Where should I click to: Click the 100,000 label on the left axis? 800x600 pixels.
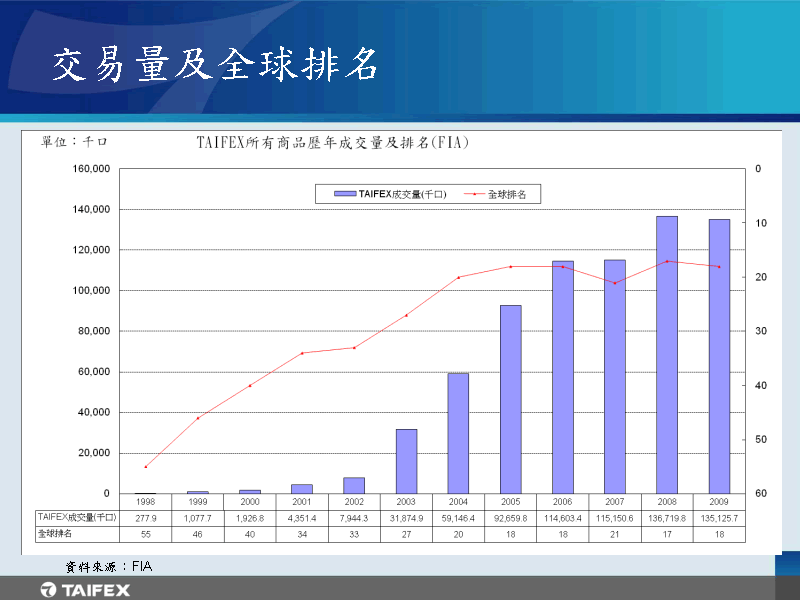point(91,290)
